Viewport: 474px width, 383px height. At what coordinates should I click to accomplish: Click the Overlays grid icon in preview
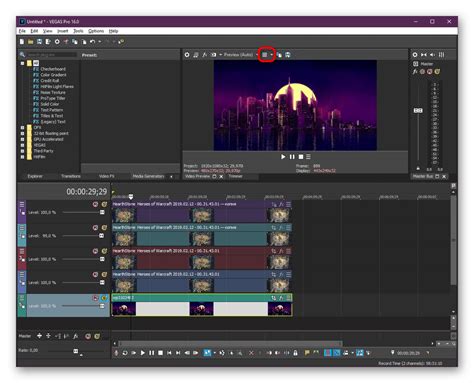pyautogui.click(x=264, y=55)
